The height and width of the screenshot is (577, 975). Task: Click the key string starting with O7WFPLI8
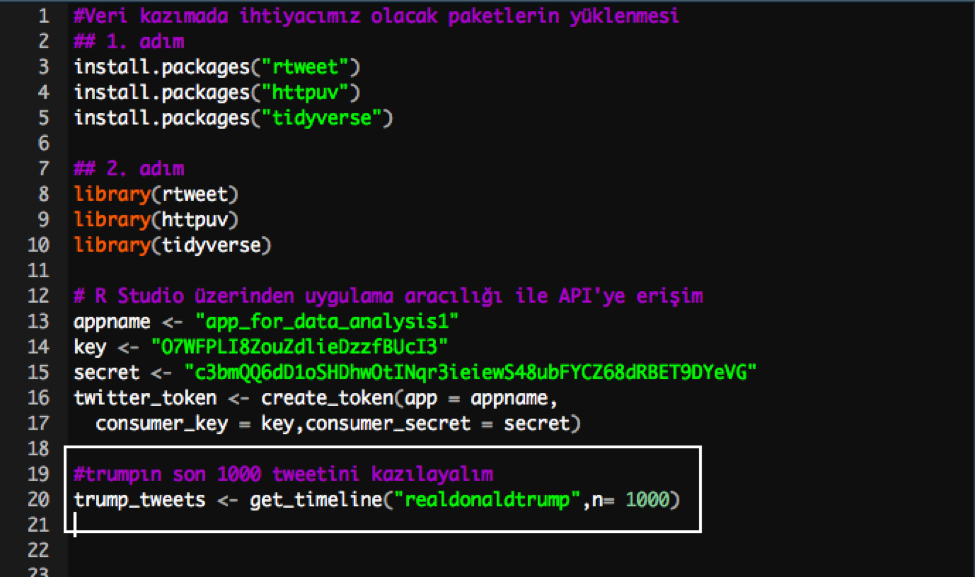tap(298, 347)
